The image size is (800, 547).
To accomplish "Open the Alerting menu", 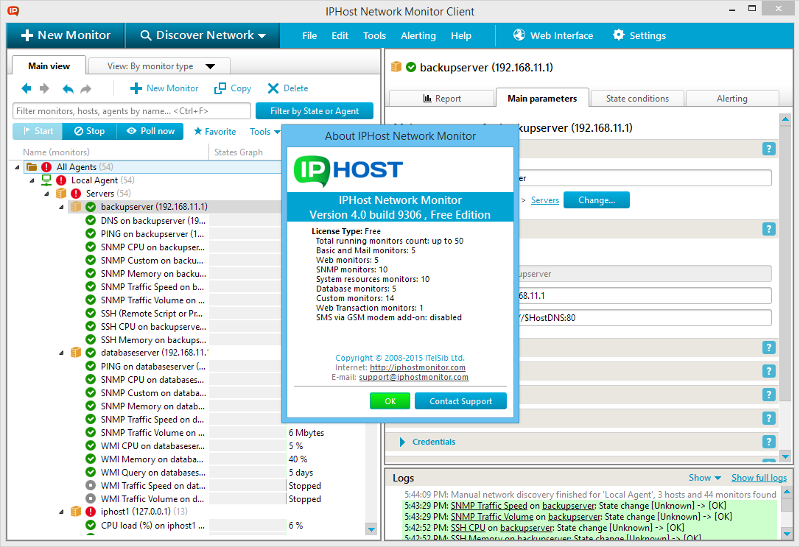I will [x=418, y=36].
